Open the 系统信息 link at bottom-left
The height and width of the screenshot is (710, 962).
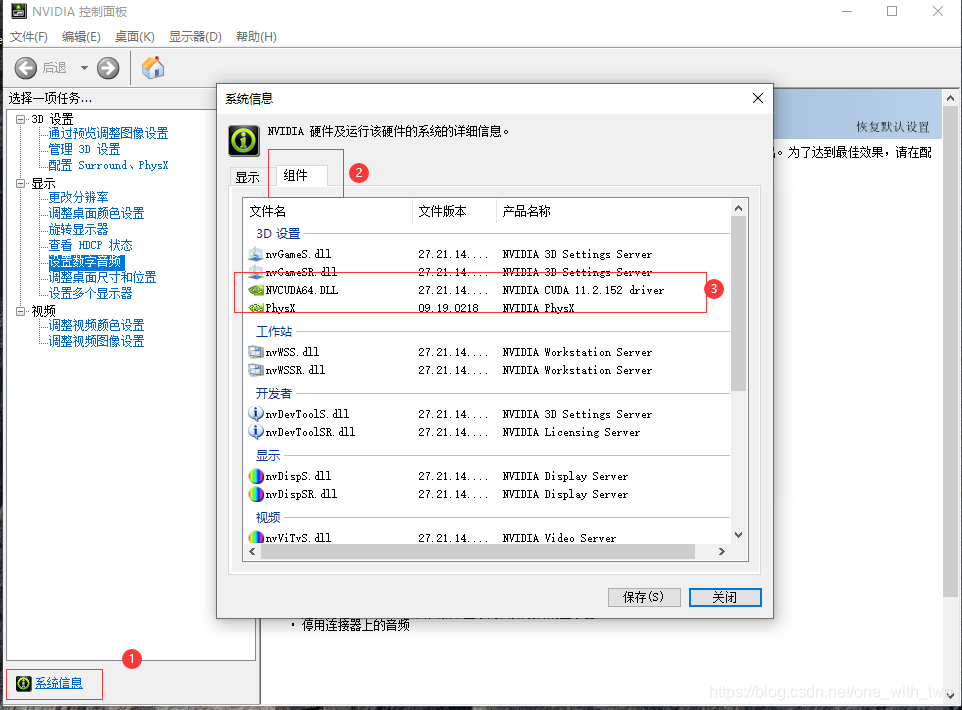(59, 683)
